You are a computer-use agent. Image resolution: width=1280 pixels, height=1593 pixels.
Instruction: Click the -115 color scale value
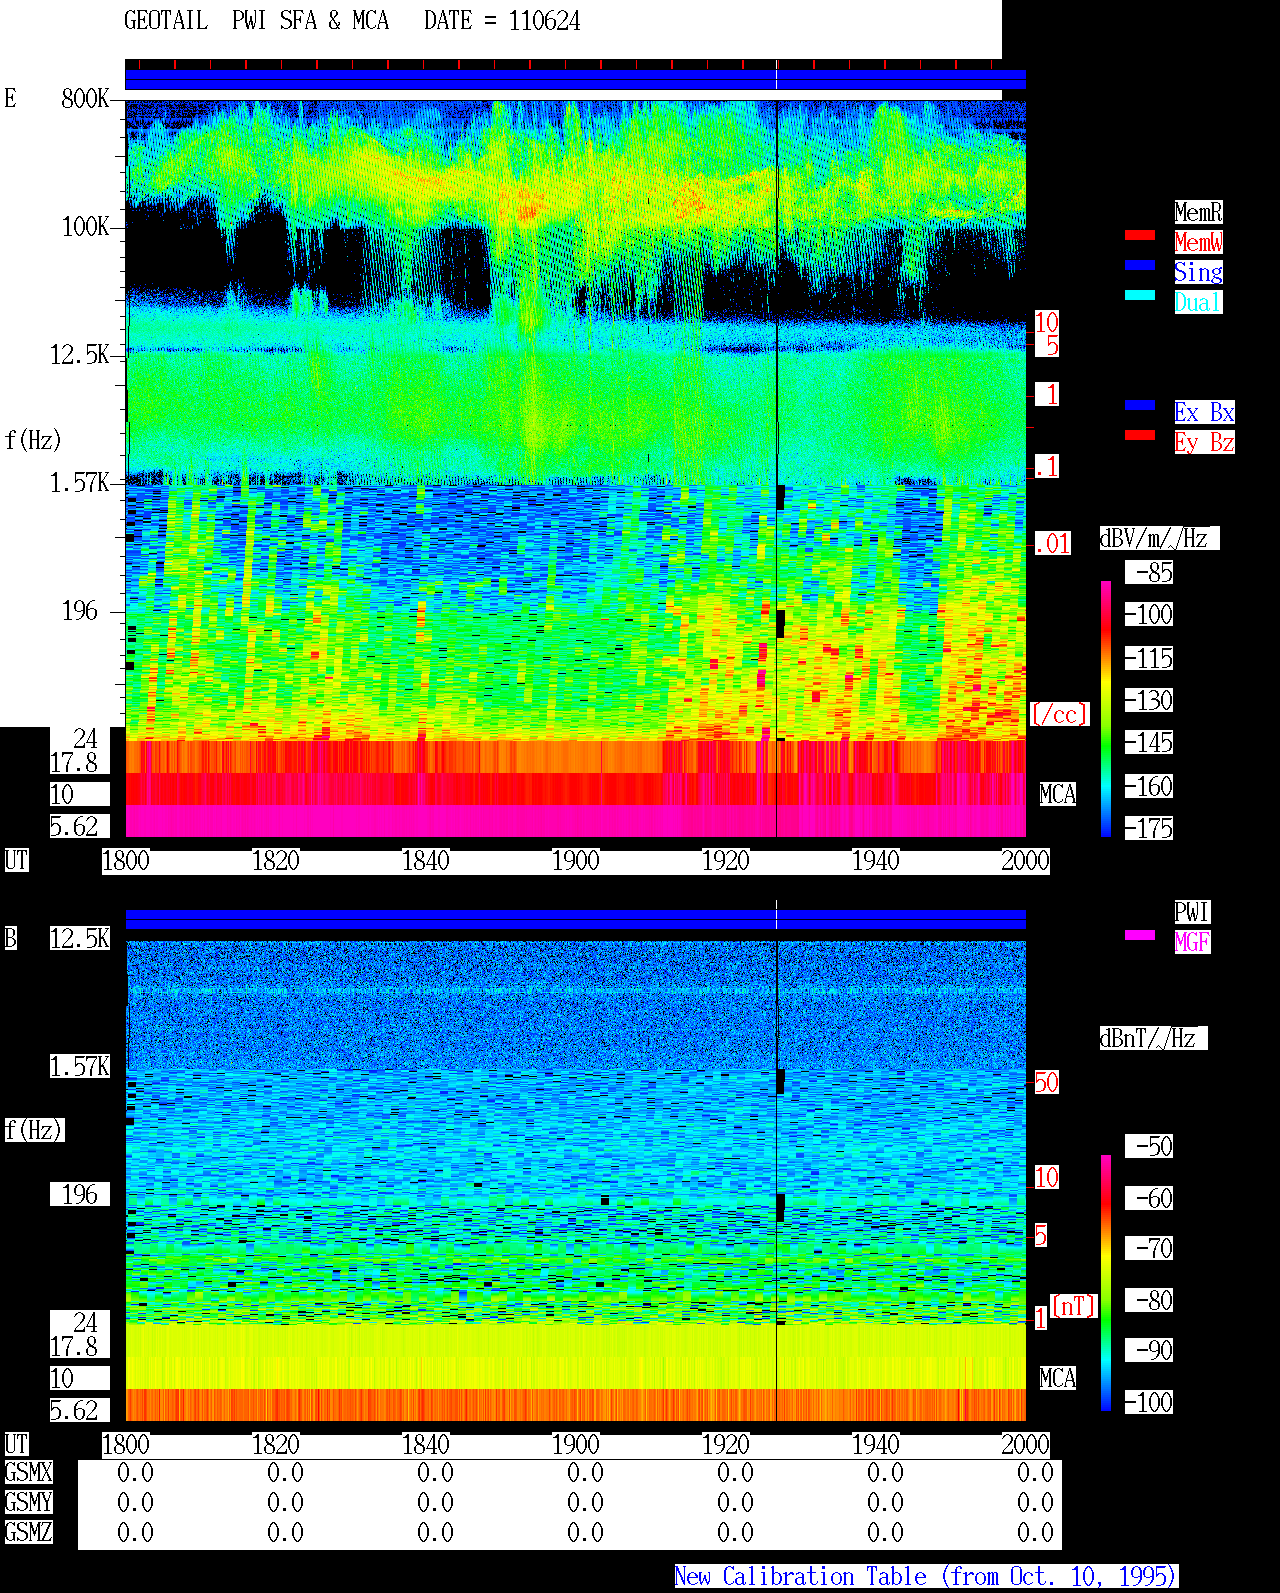point(1149,658)
